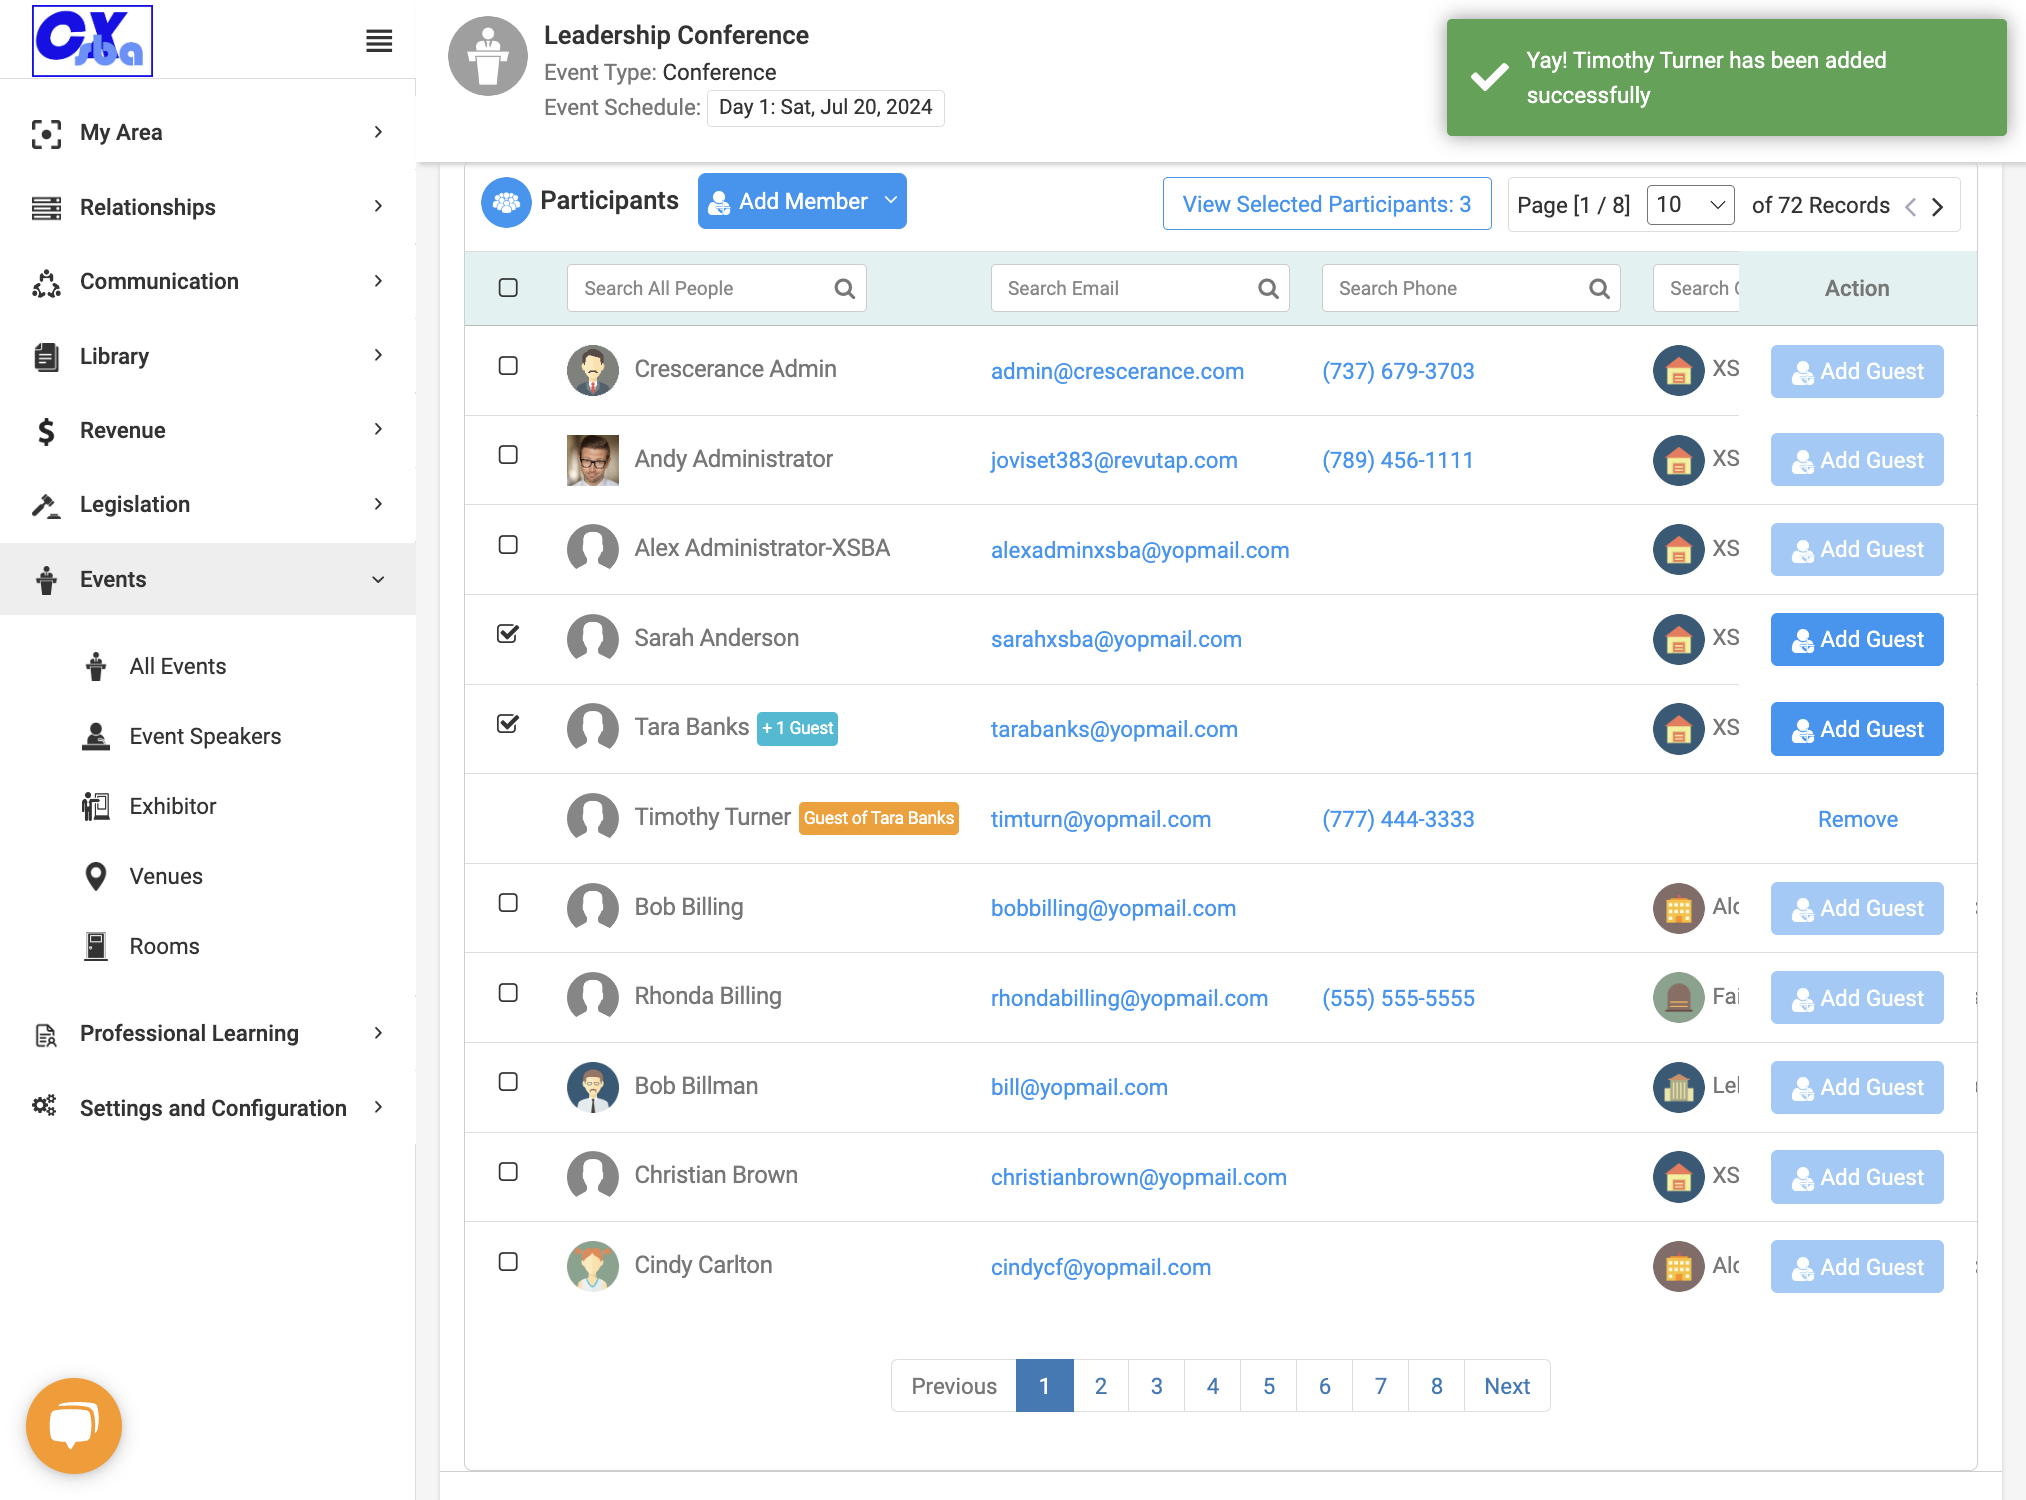Check the box for Andy Administrator
Image resolution: width=2026 pixels, height=1500 pixels.
(x=508, y=455)
